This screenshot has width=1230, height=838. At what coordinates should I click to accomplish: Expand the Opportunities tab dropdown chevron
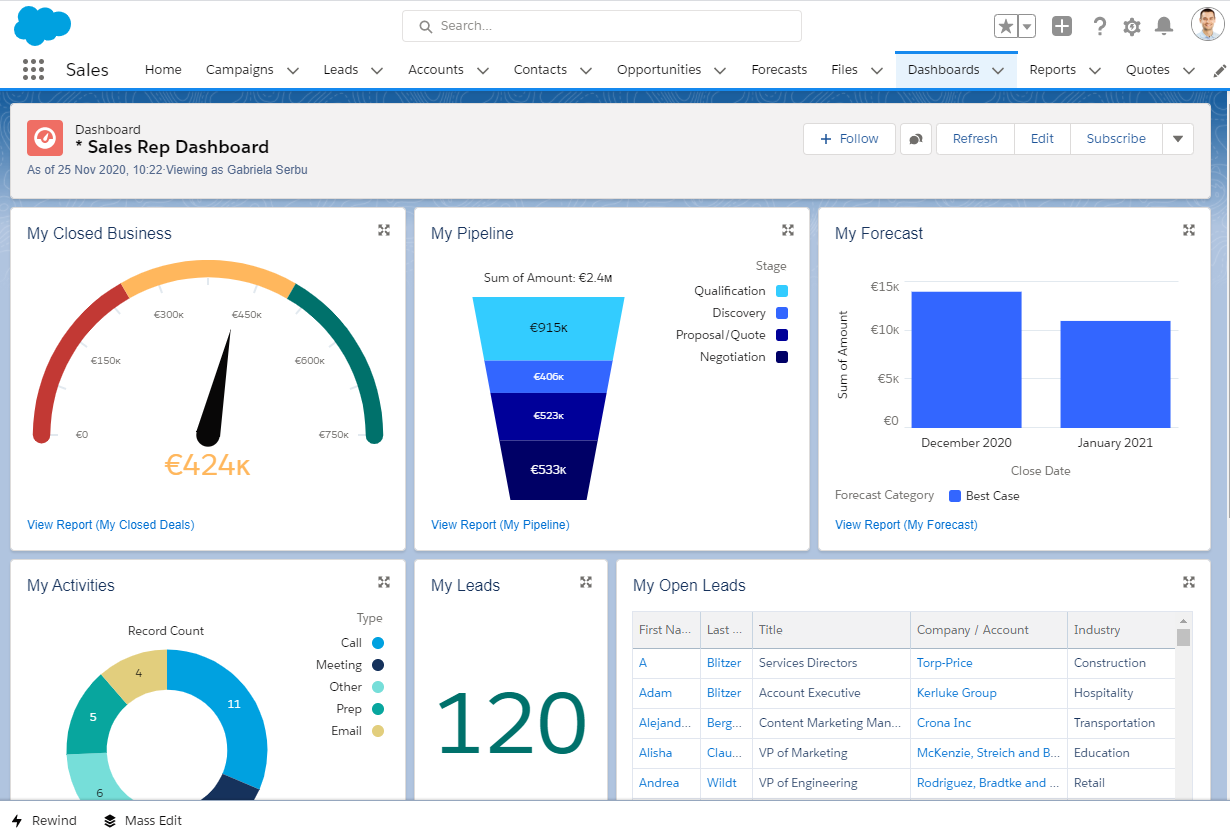(718, 70)
